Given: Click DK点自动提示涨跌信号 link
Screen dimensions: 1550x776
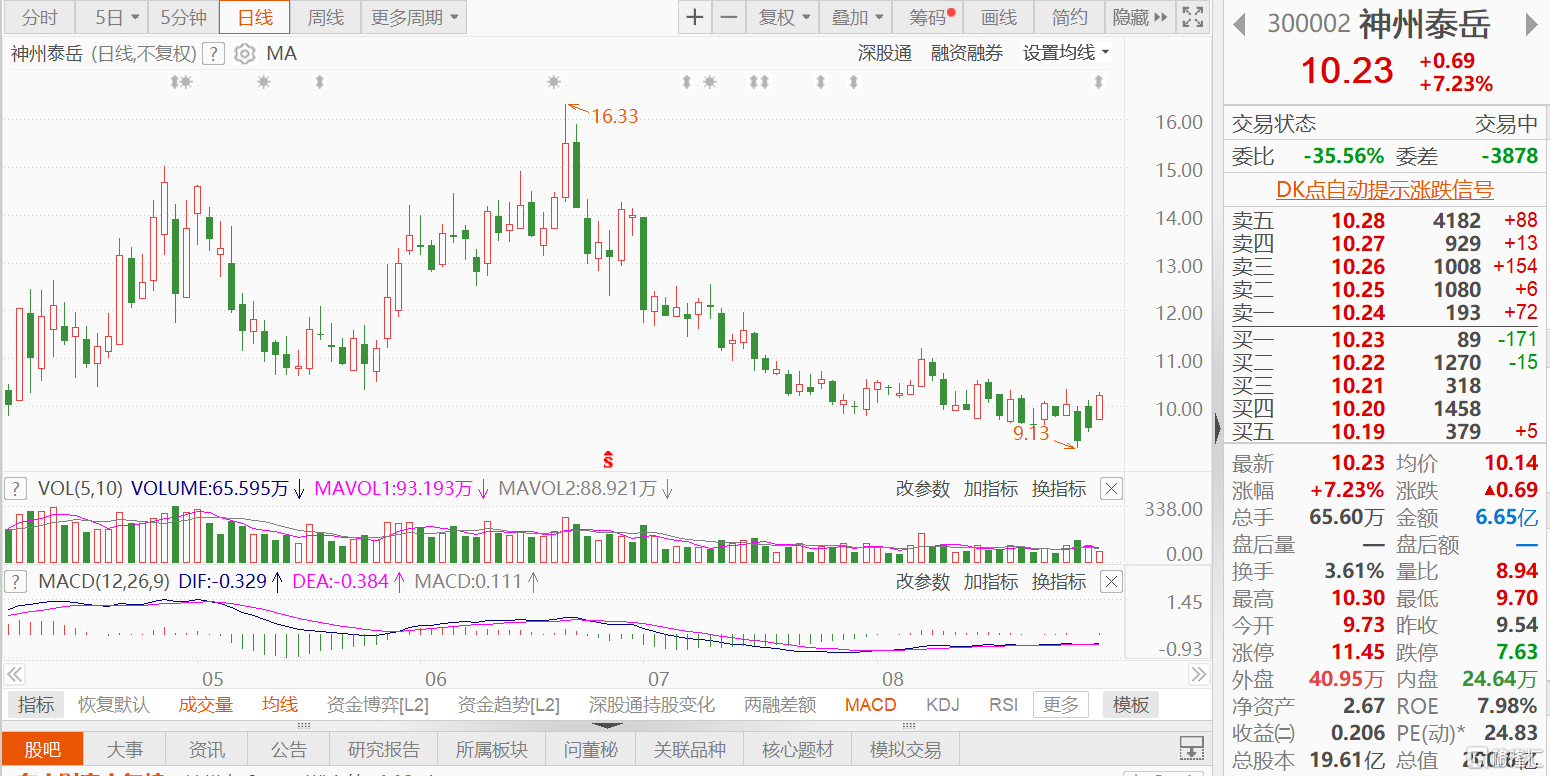Looking at the screenshot, I should pyautogui.click(x=1384, y=190).
